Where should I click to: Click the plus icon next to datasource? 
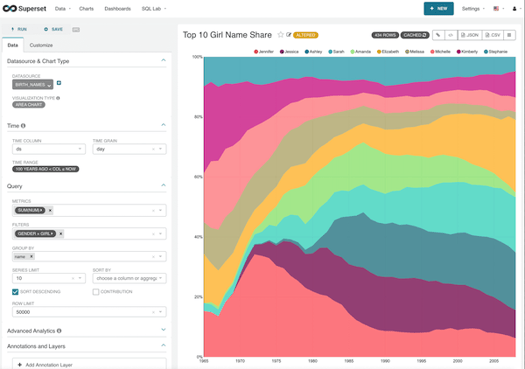[59, 83]
